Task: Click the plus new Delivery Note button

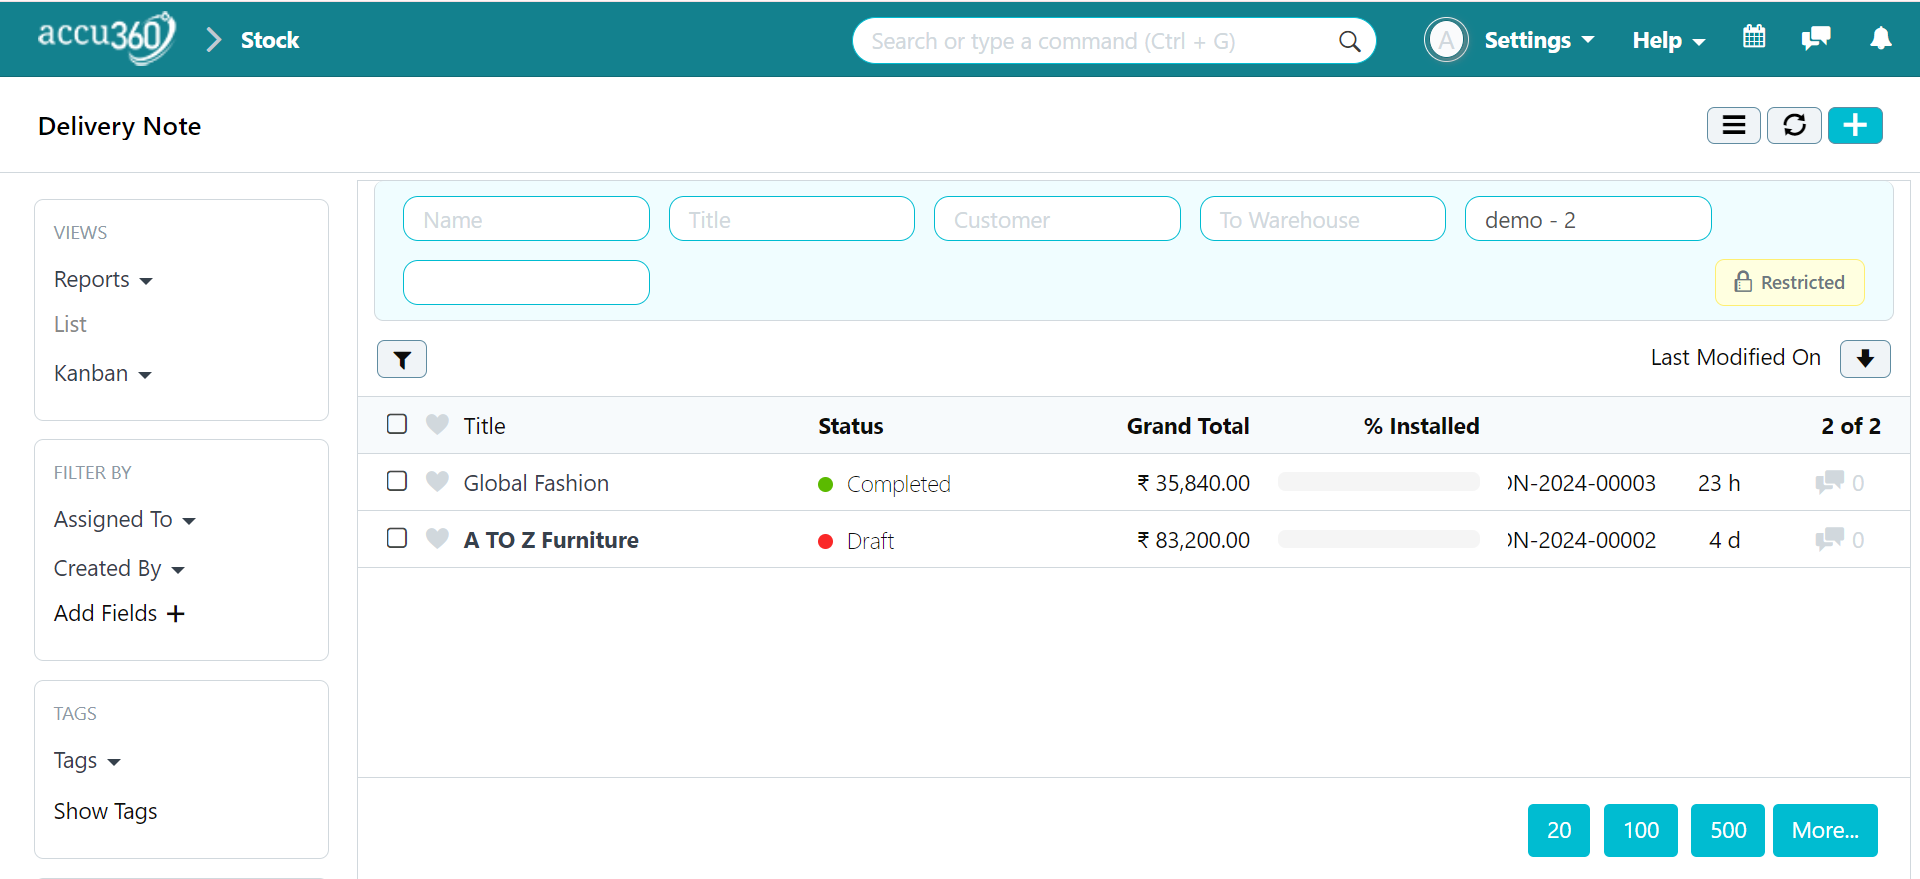Action: (x=1855, y=125)
